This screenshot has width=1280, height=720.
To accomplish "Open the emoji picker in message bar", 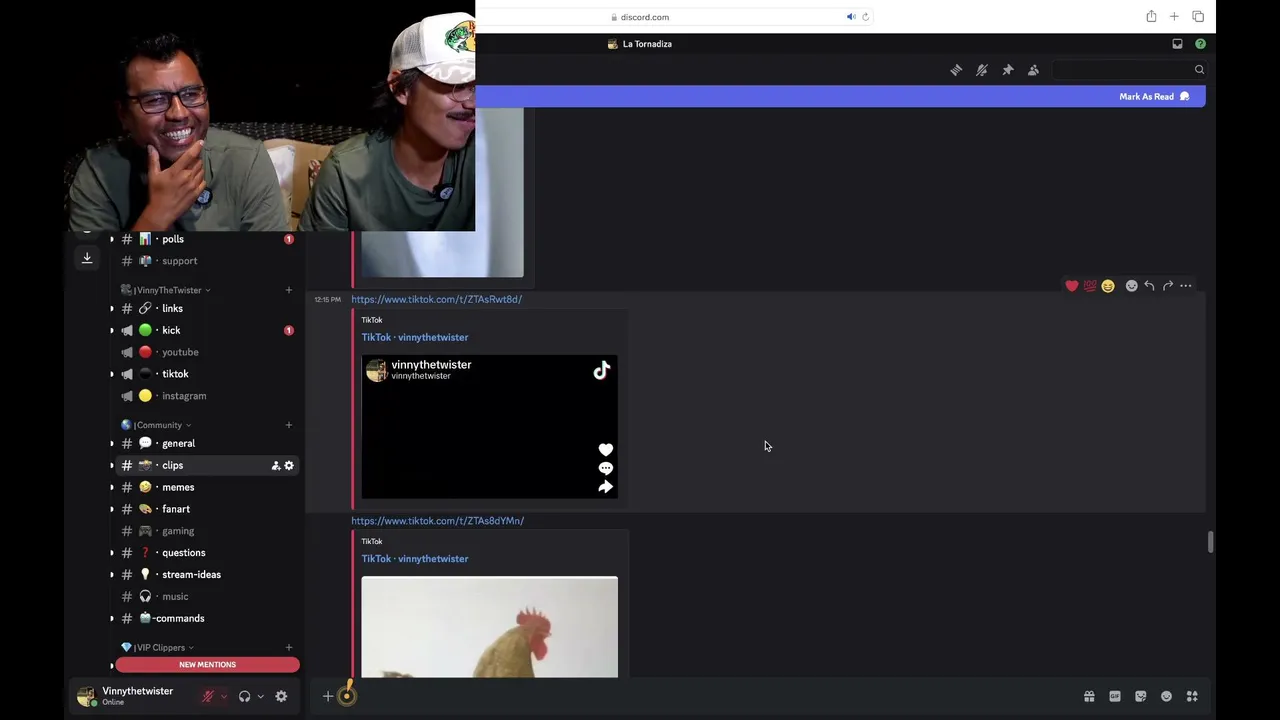I will pyautogui.click(x=1166, y=696).
